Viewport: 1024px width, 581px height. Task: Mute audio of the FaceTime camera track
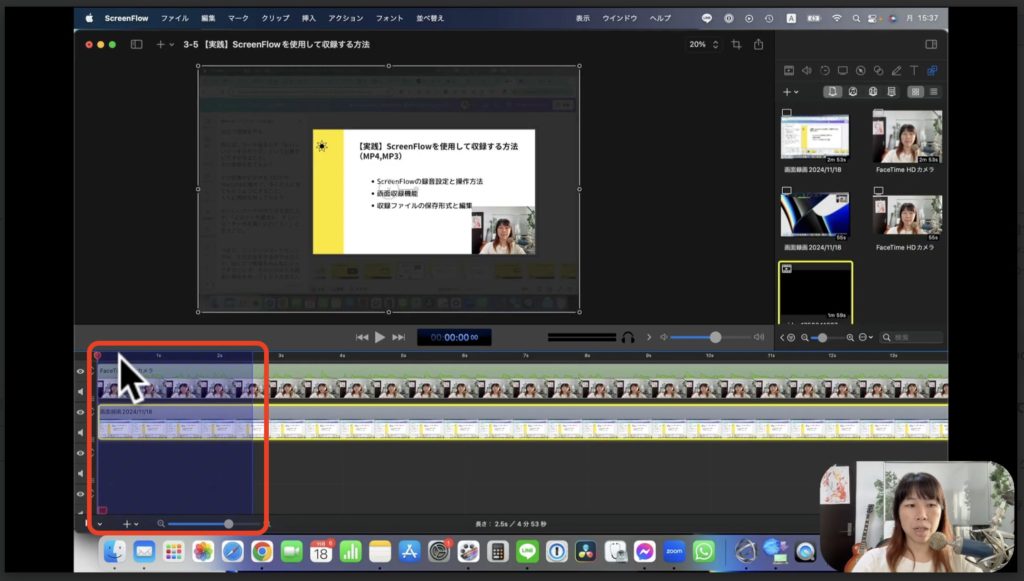[x=81, y=391]
